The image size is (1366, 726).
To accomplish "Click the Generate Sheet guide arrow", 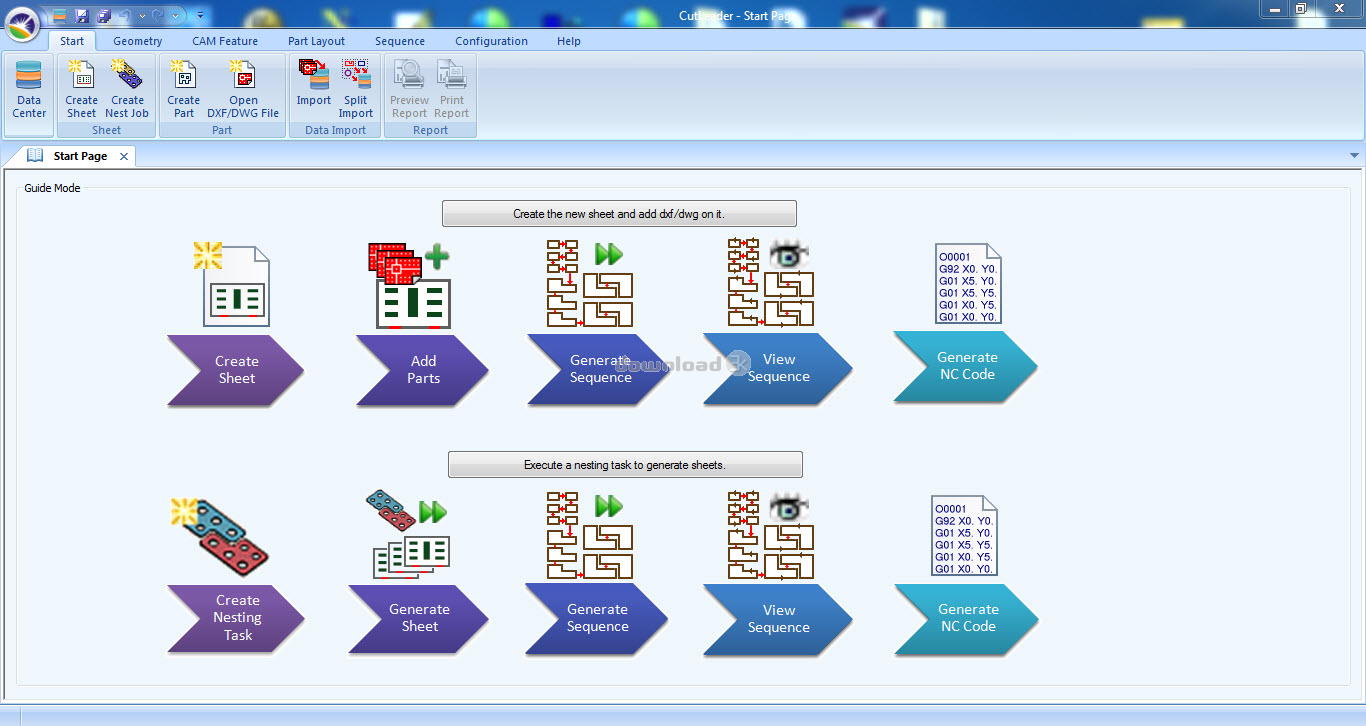I will coord(419,618).
